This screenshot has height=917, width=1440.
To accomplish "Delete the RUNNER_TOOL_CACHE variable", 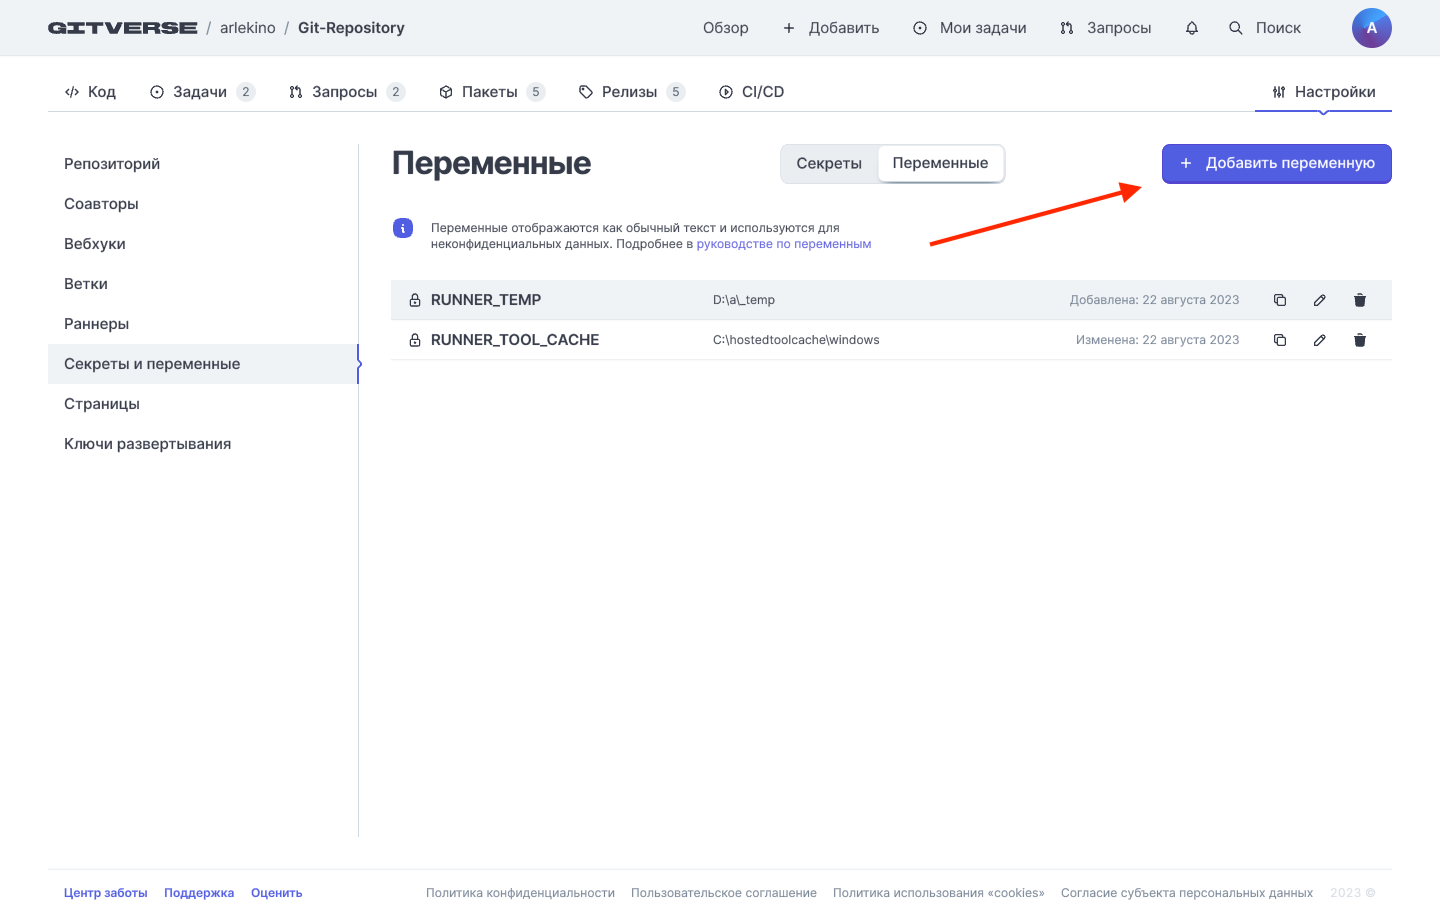I will tap(1360, 340).
